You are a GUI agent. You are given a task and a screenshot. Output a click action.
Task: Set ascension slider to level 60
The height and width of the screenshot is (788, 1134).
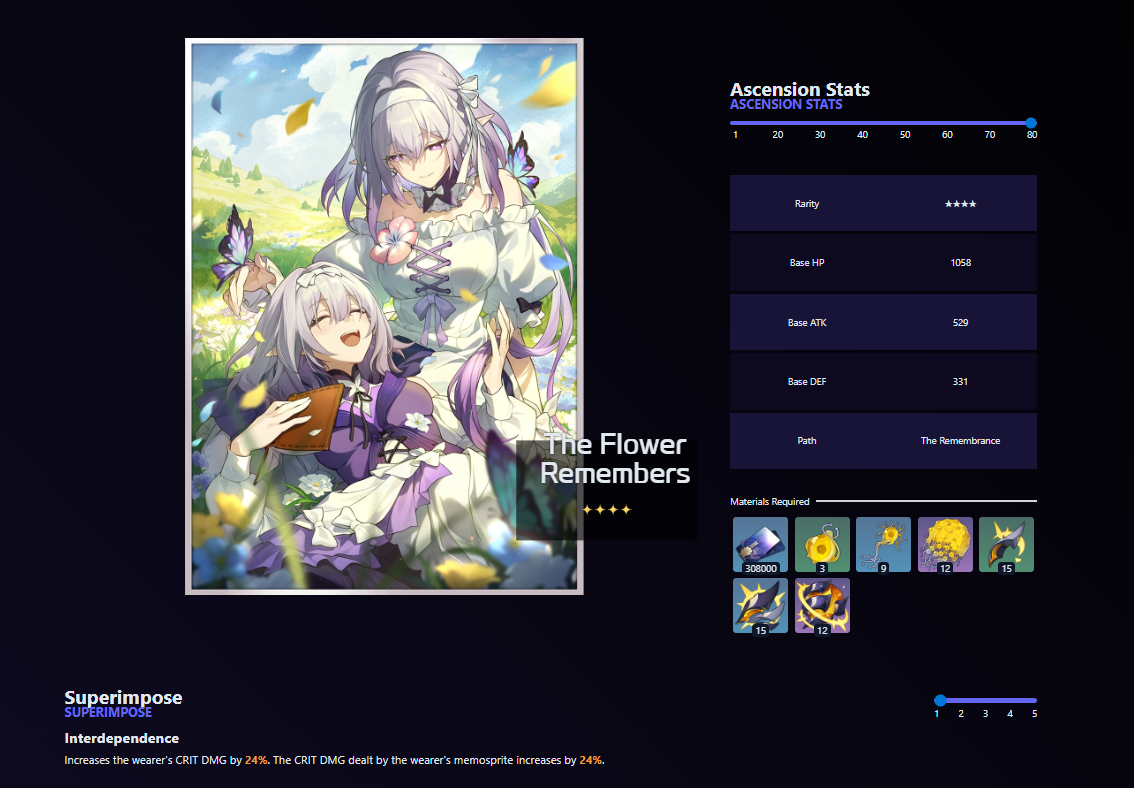pos(947,134)
